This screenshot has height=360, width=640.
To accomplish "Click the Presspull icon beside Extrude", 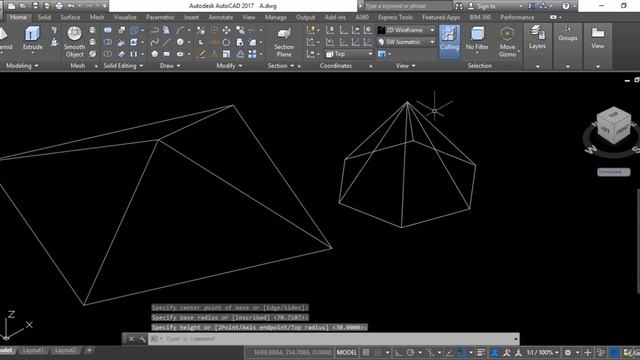I will coord(54,42).
